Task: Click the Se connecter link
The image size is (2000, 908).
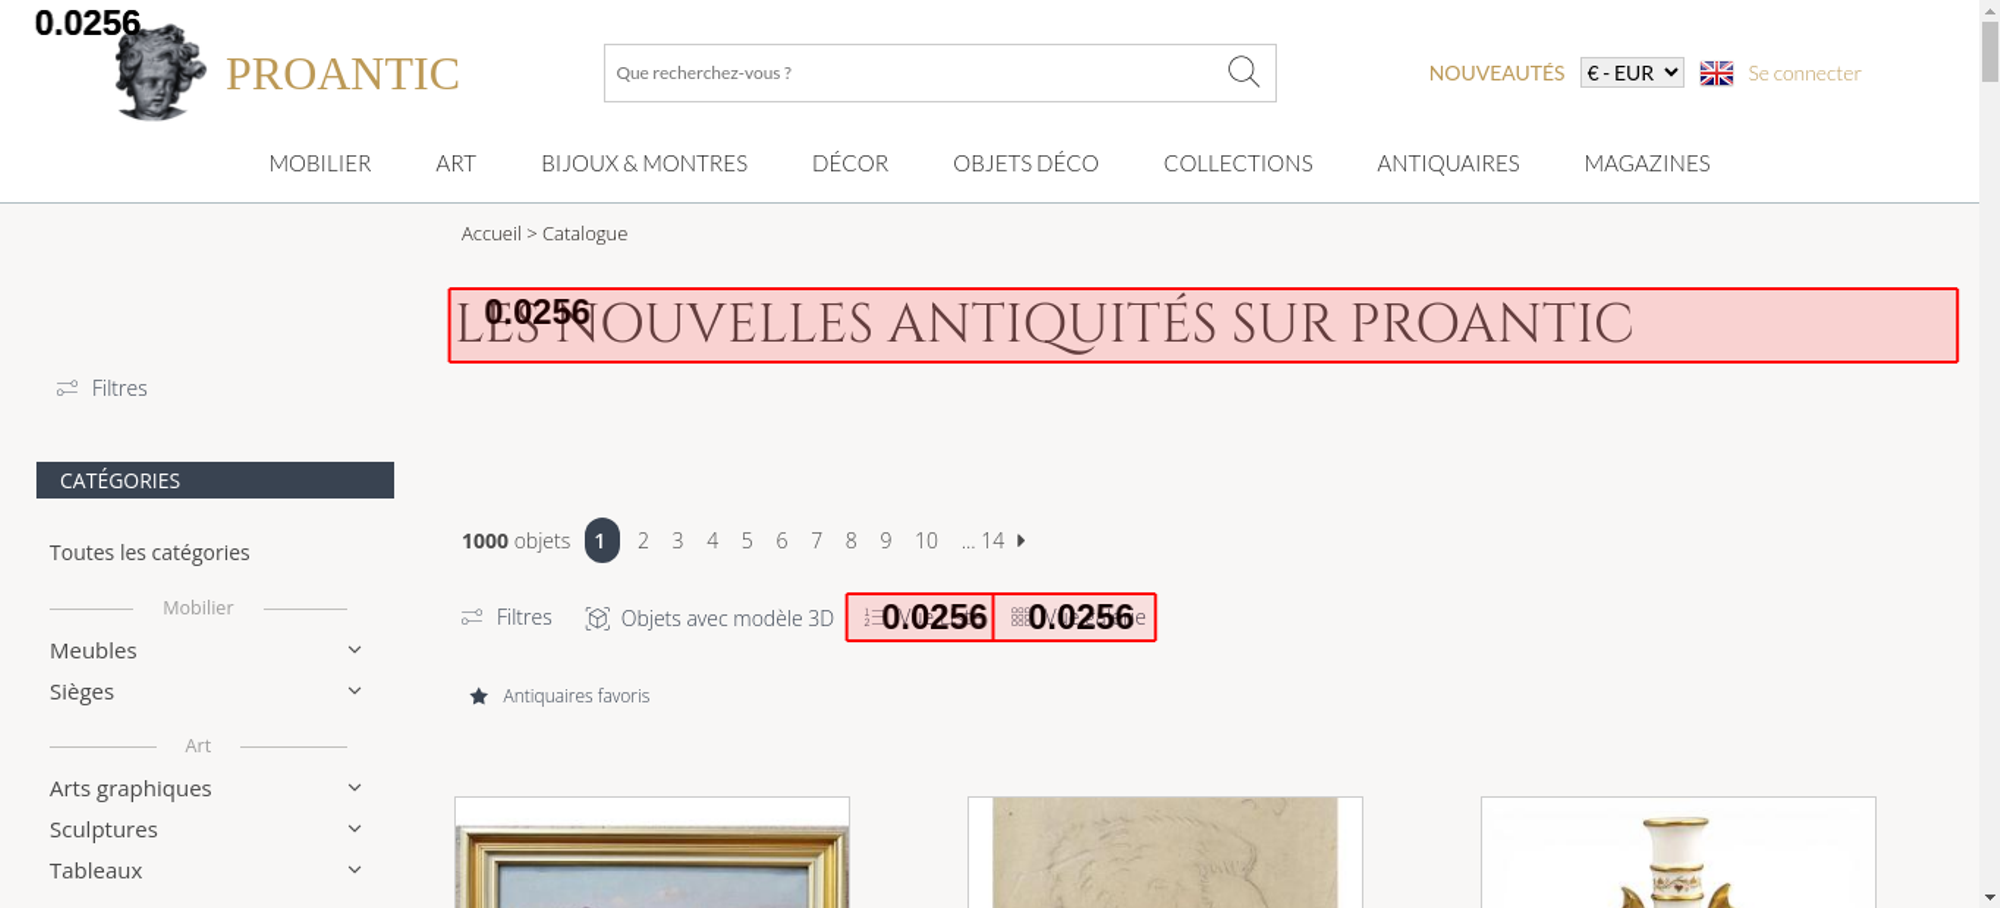Action: point(1804,73)
